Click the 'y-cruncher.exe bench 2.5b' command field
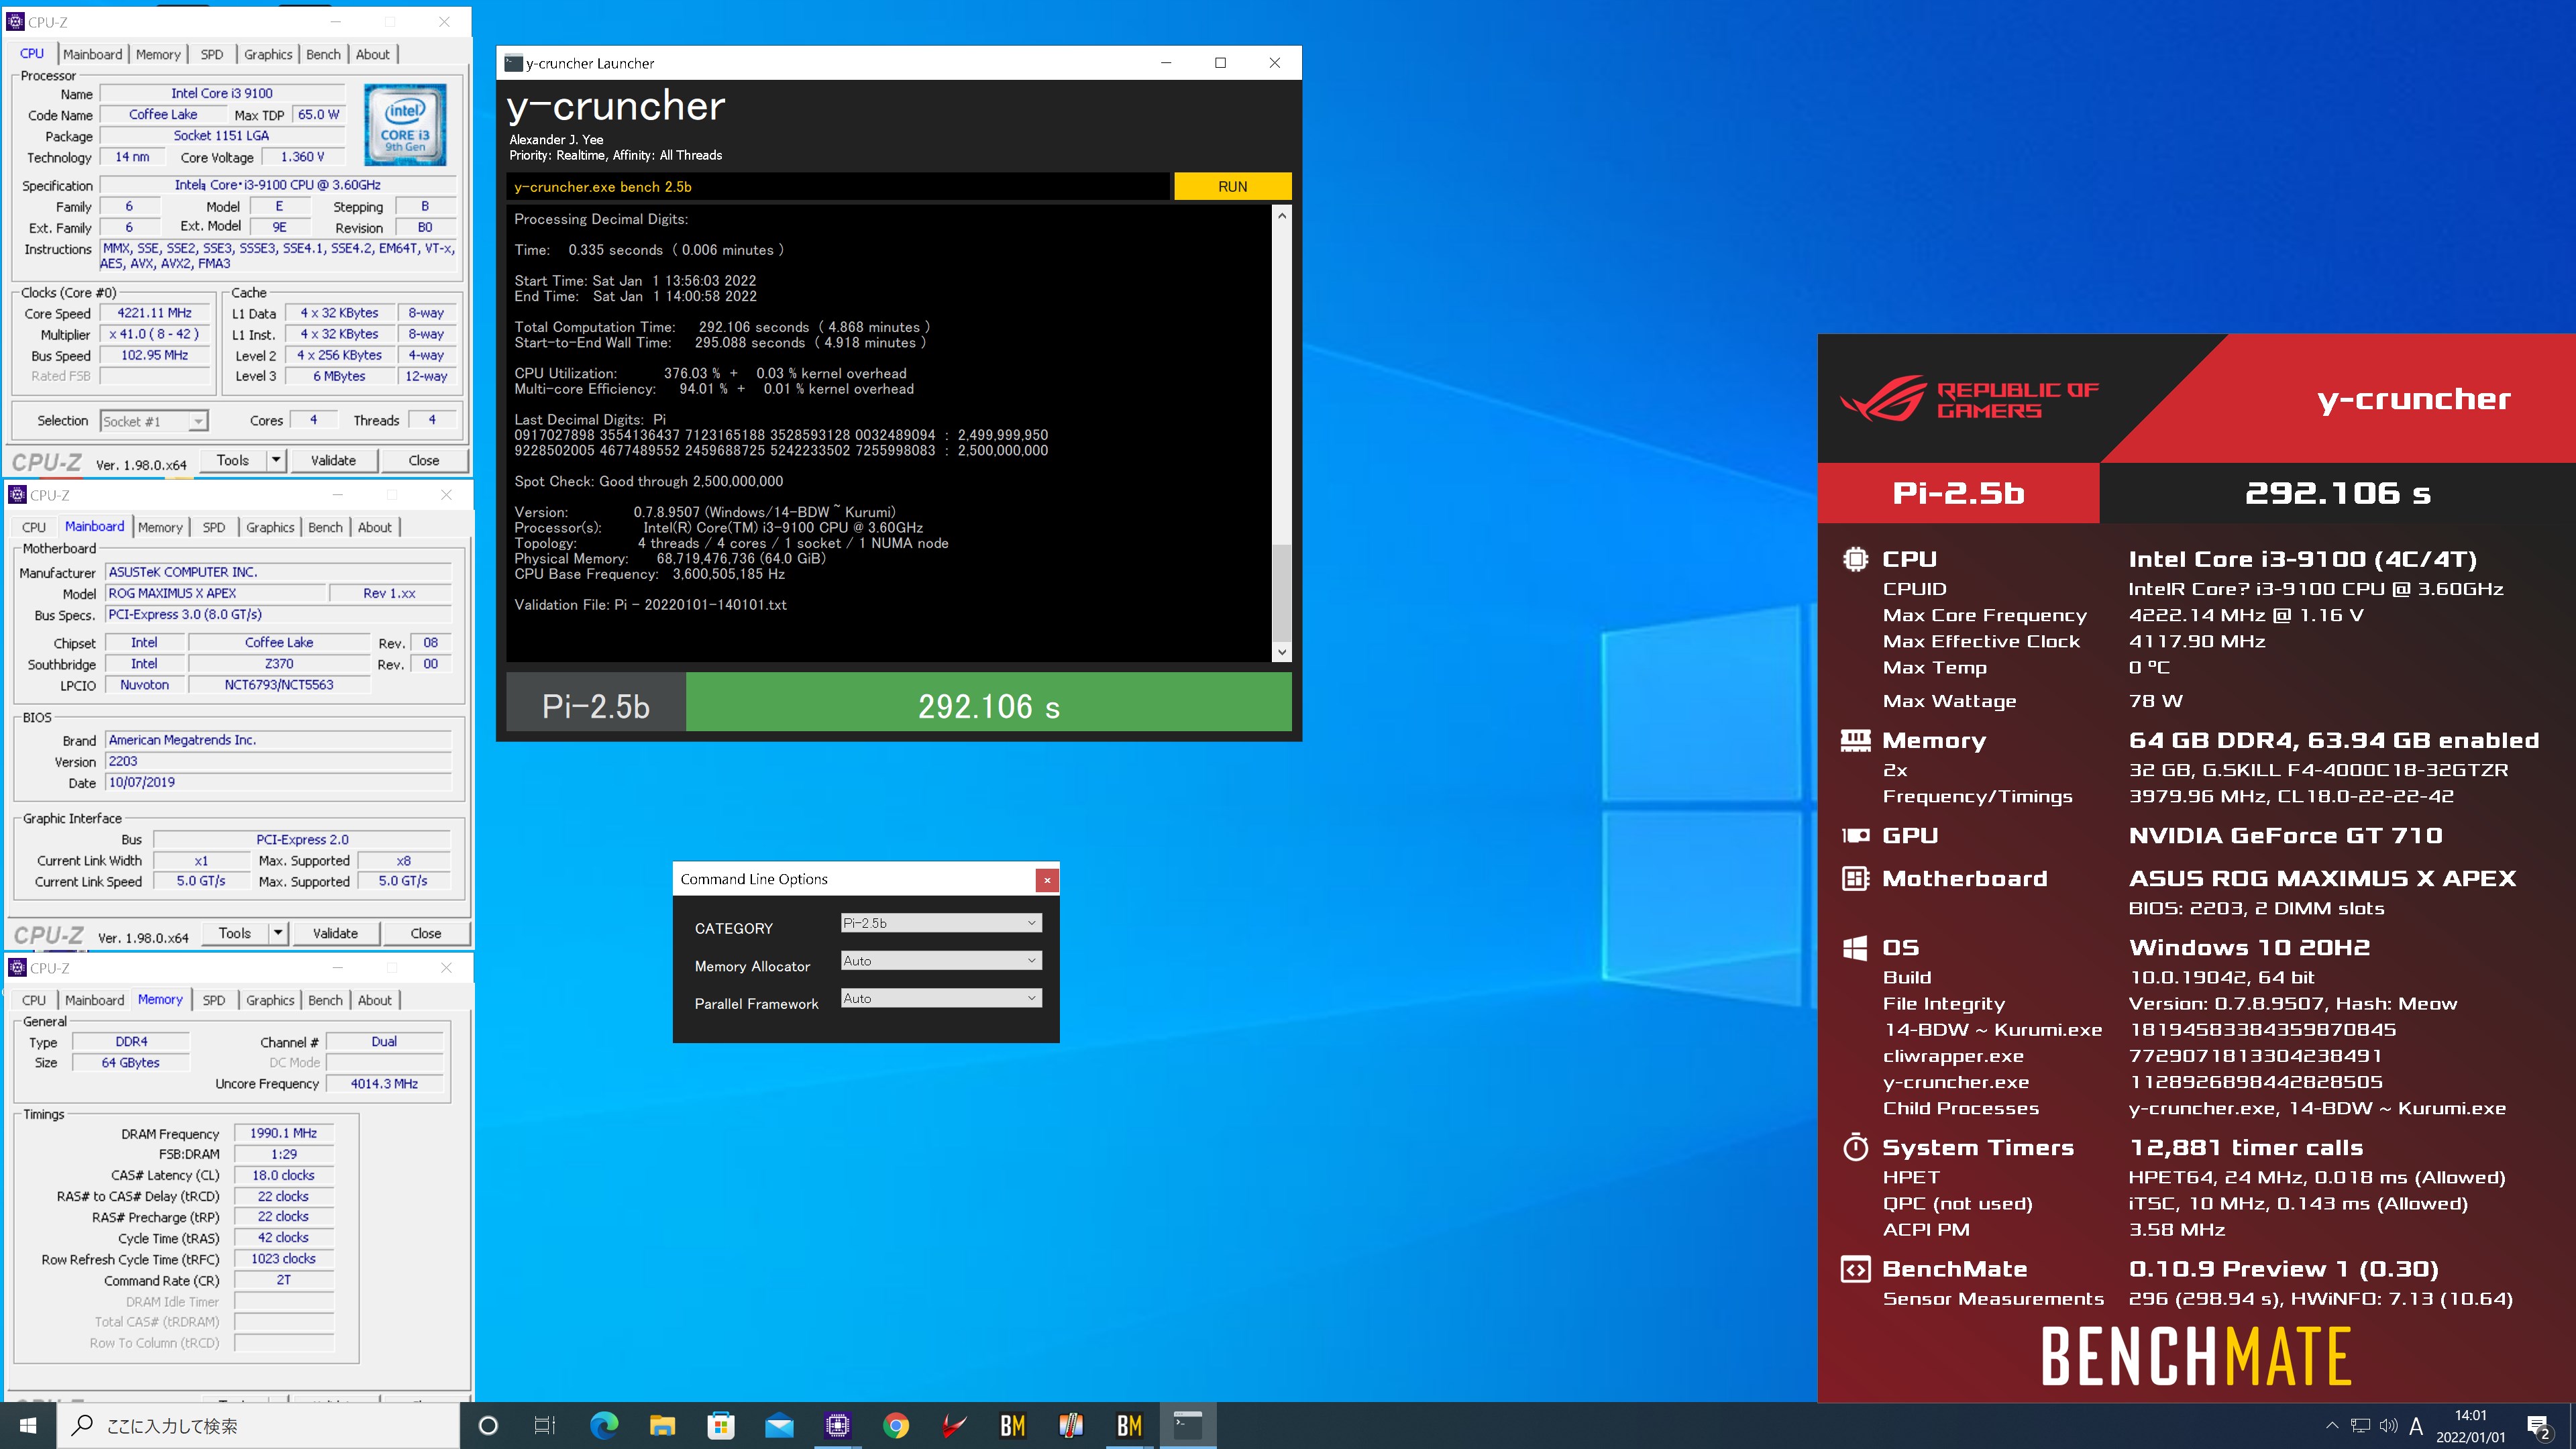2576x1449 pixels. click(838, 187)
